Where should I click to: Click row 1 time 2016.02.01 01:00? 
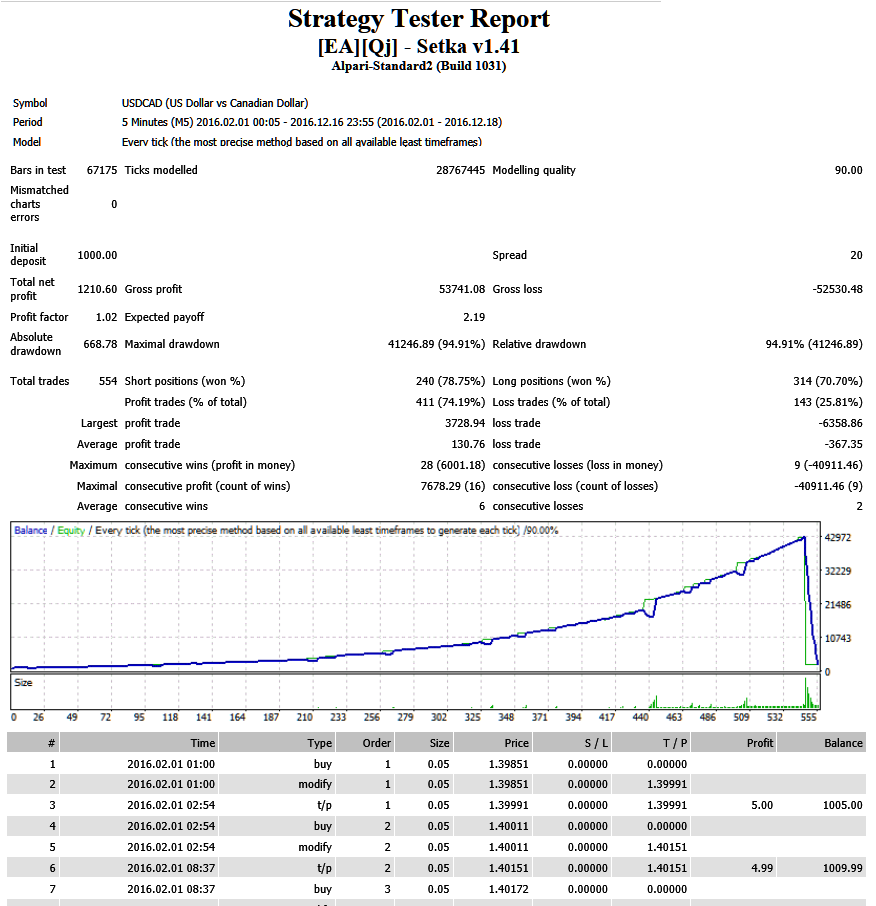(x=171, y=764)
